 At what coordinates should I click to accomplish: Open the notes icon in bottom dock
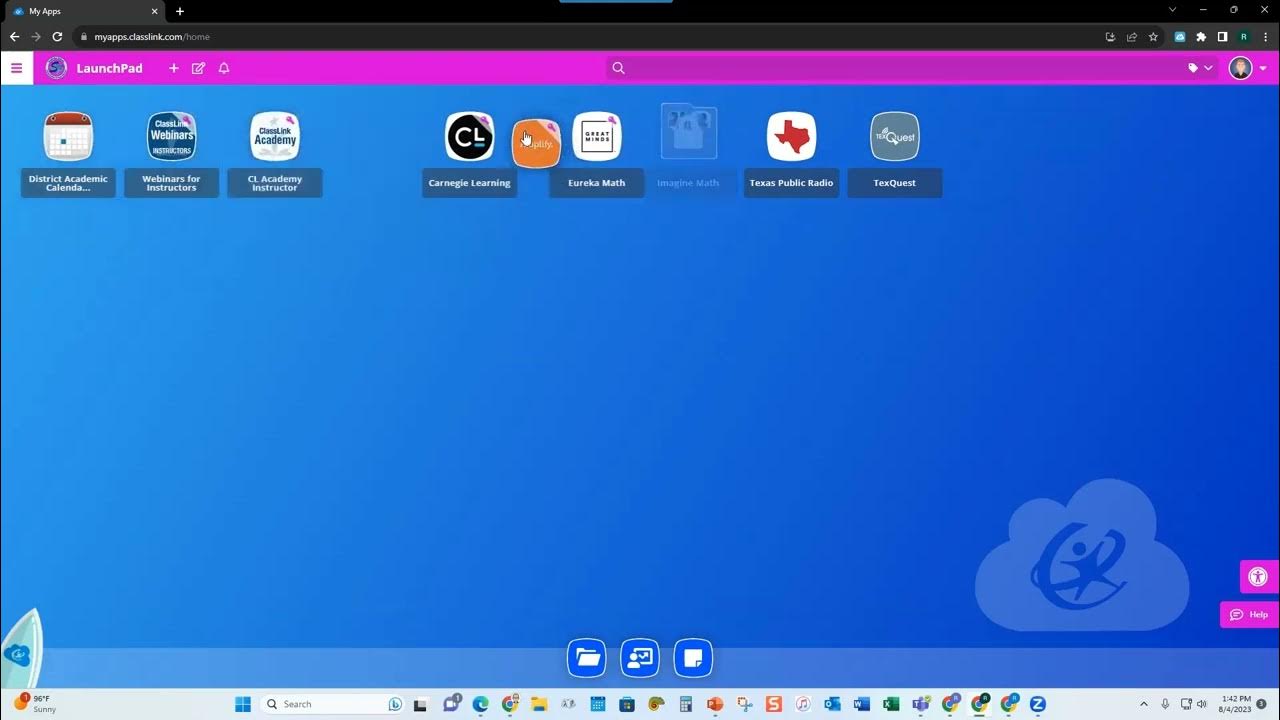pyautogui.click(x=694, y=658)
